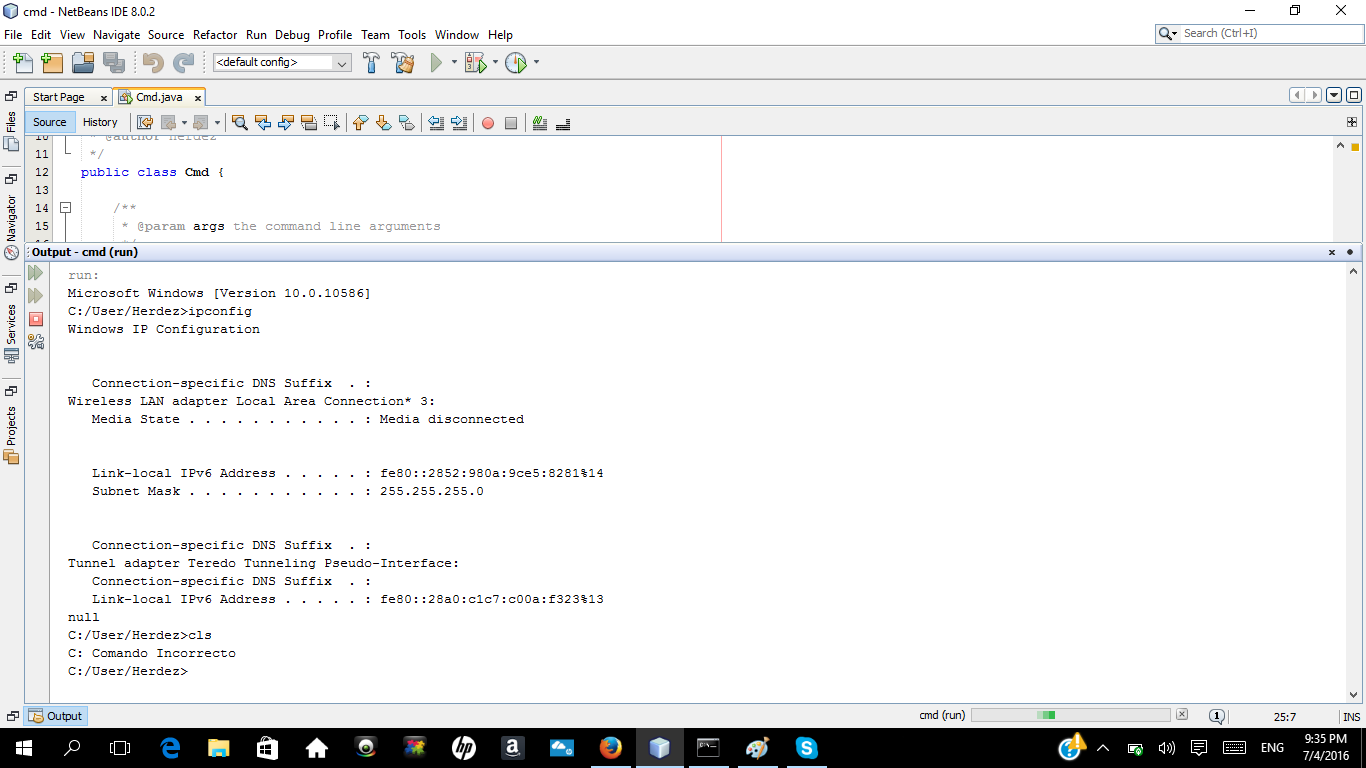The width and height of the screenshot is (1366, 768).
Task: Open the Navigate menu
Action: [x=117, y=34]
